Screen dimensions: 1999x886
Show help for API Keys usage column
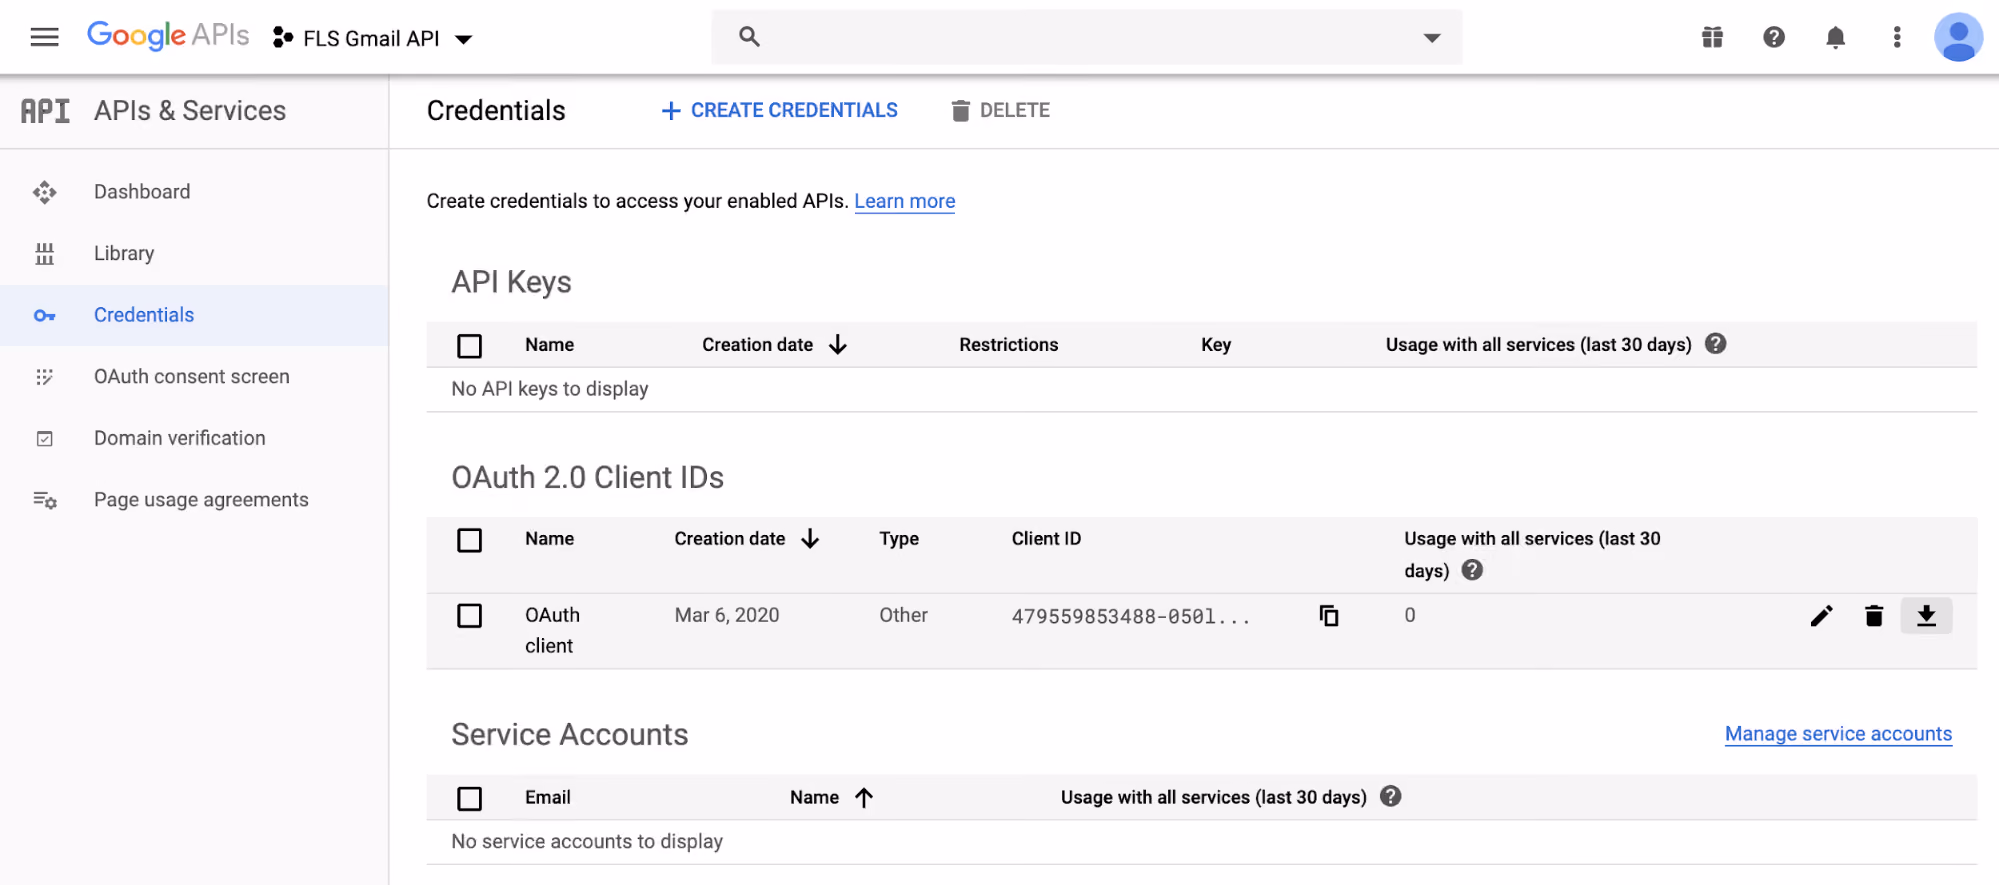[x=1716, y=344]
